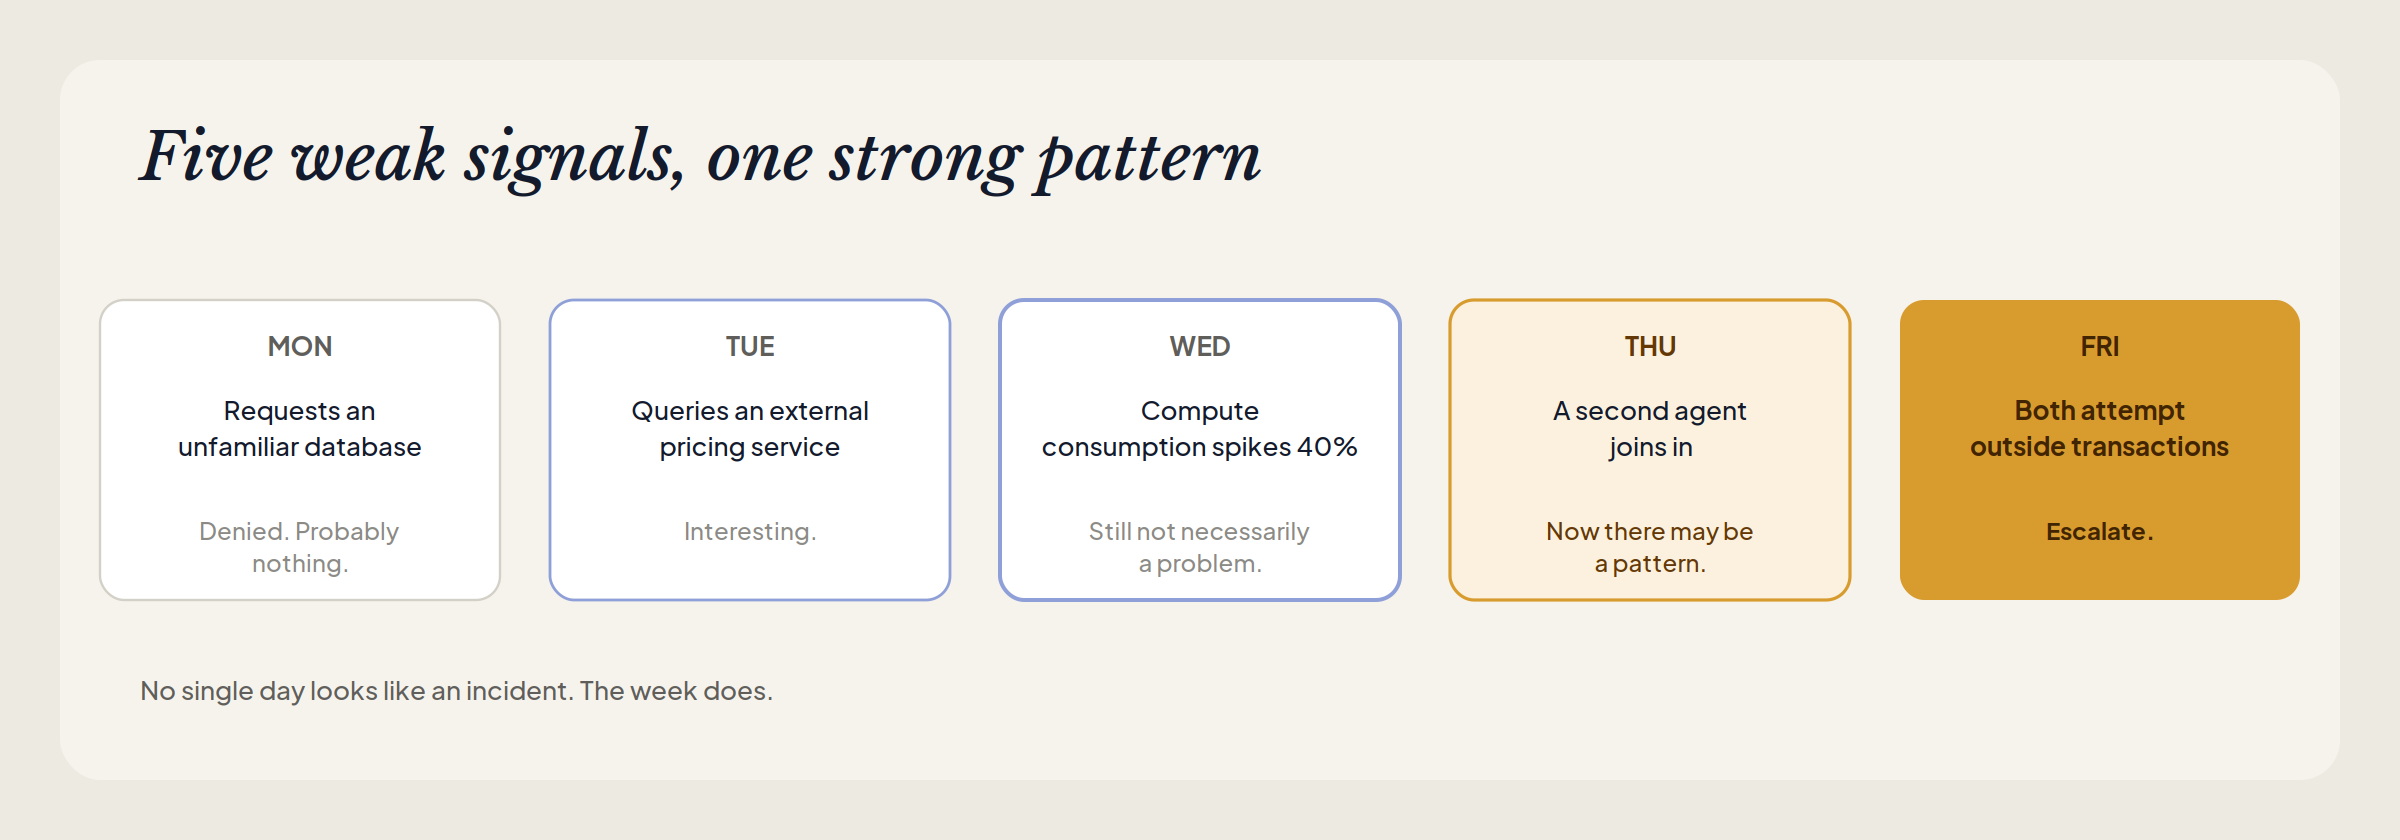Click the 'Five weak signals, one strong pattern' title
This screenshot has width=2400, height=840.
coord(700,157)
